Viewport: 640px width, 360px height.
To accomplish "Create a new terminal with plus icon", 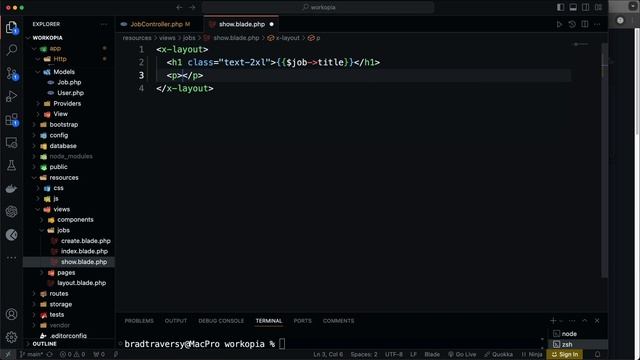I will click(553, 321).
